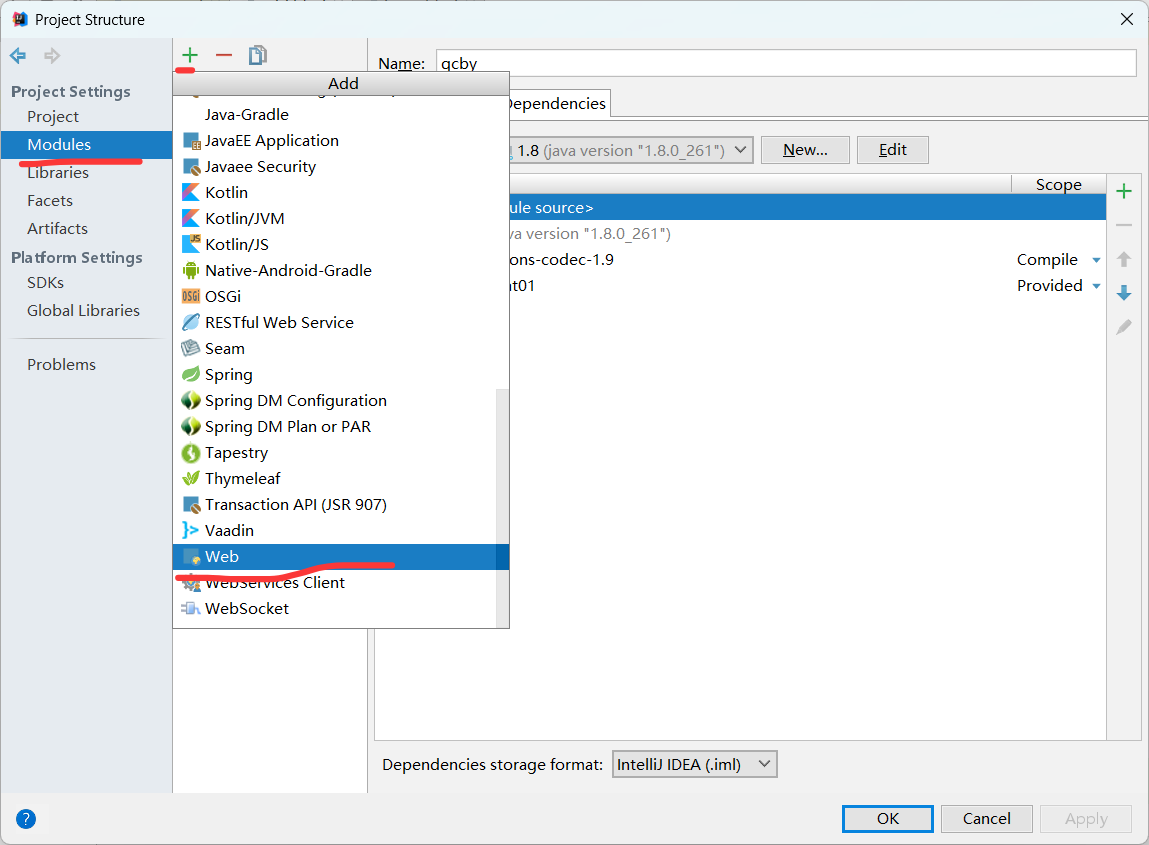Move dependency down with the blue arrow

coord(1123,293)
